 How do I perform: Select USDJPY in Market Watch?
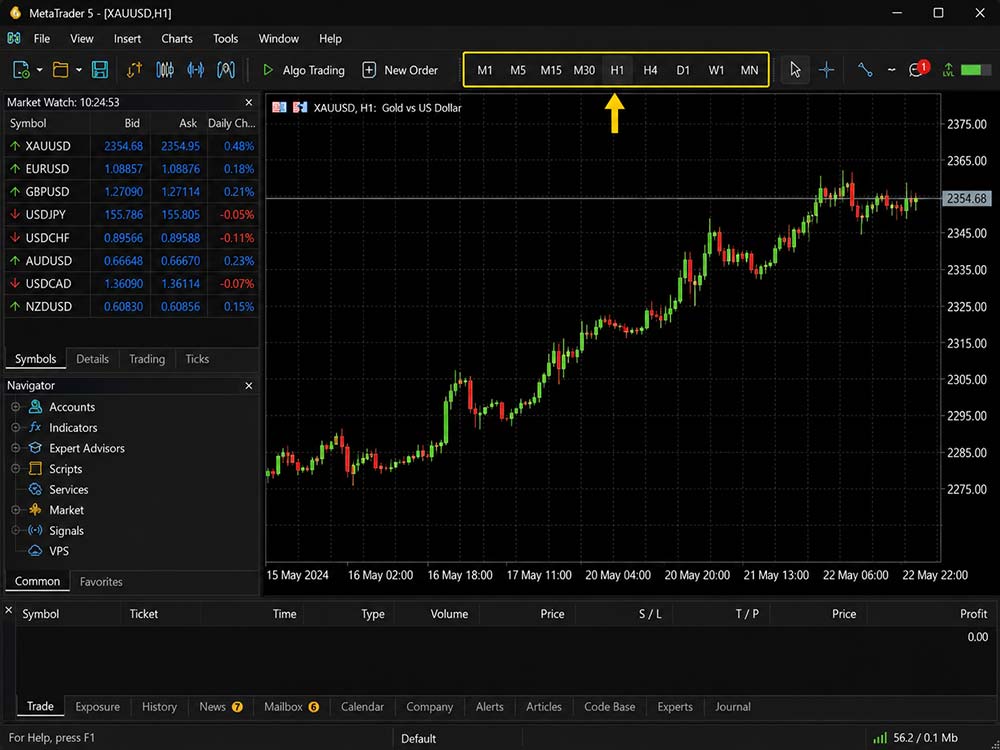pyautogui.click(x=131, y=215)
